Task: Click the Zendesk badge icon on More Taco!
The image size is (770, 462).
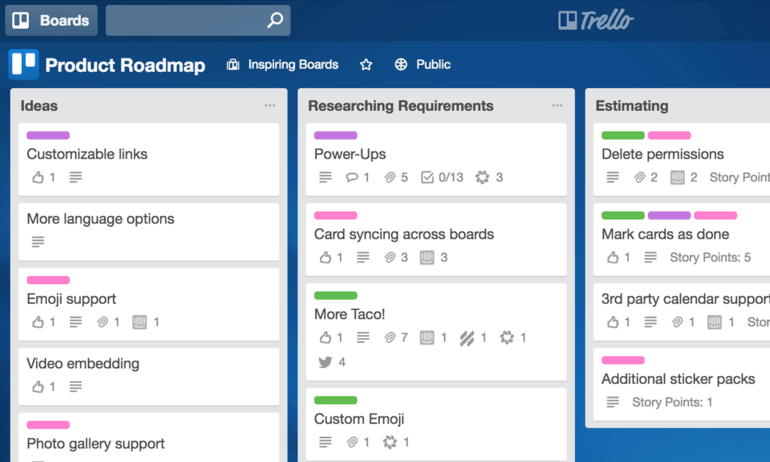Action: (467, 337)
